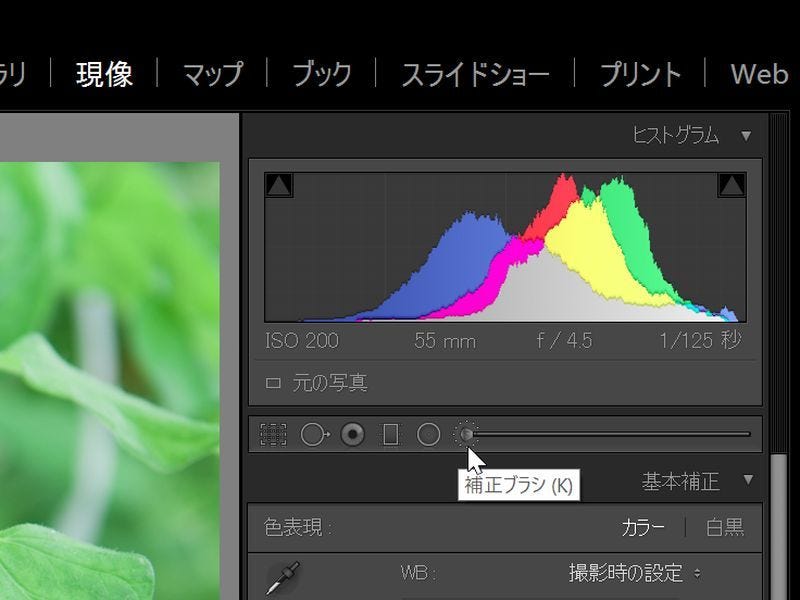Switch to the プリント module
The height and width of the screenshot is (600, 800).
[x=640, y=74]
